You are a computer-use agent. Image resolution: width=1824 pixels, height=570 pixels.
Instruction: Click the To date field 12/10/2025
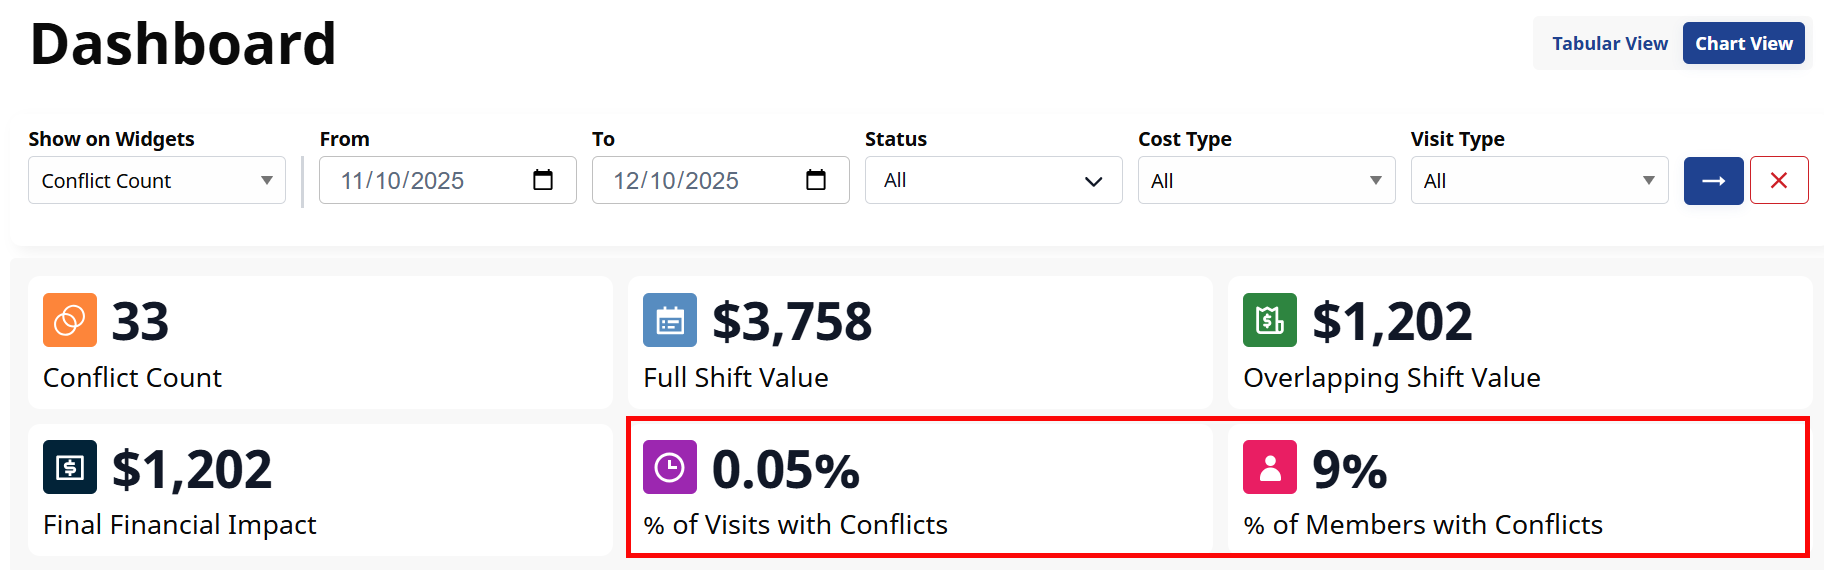coord(676,180)
